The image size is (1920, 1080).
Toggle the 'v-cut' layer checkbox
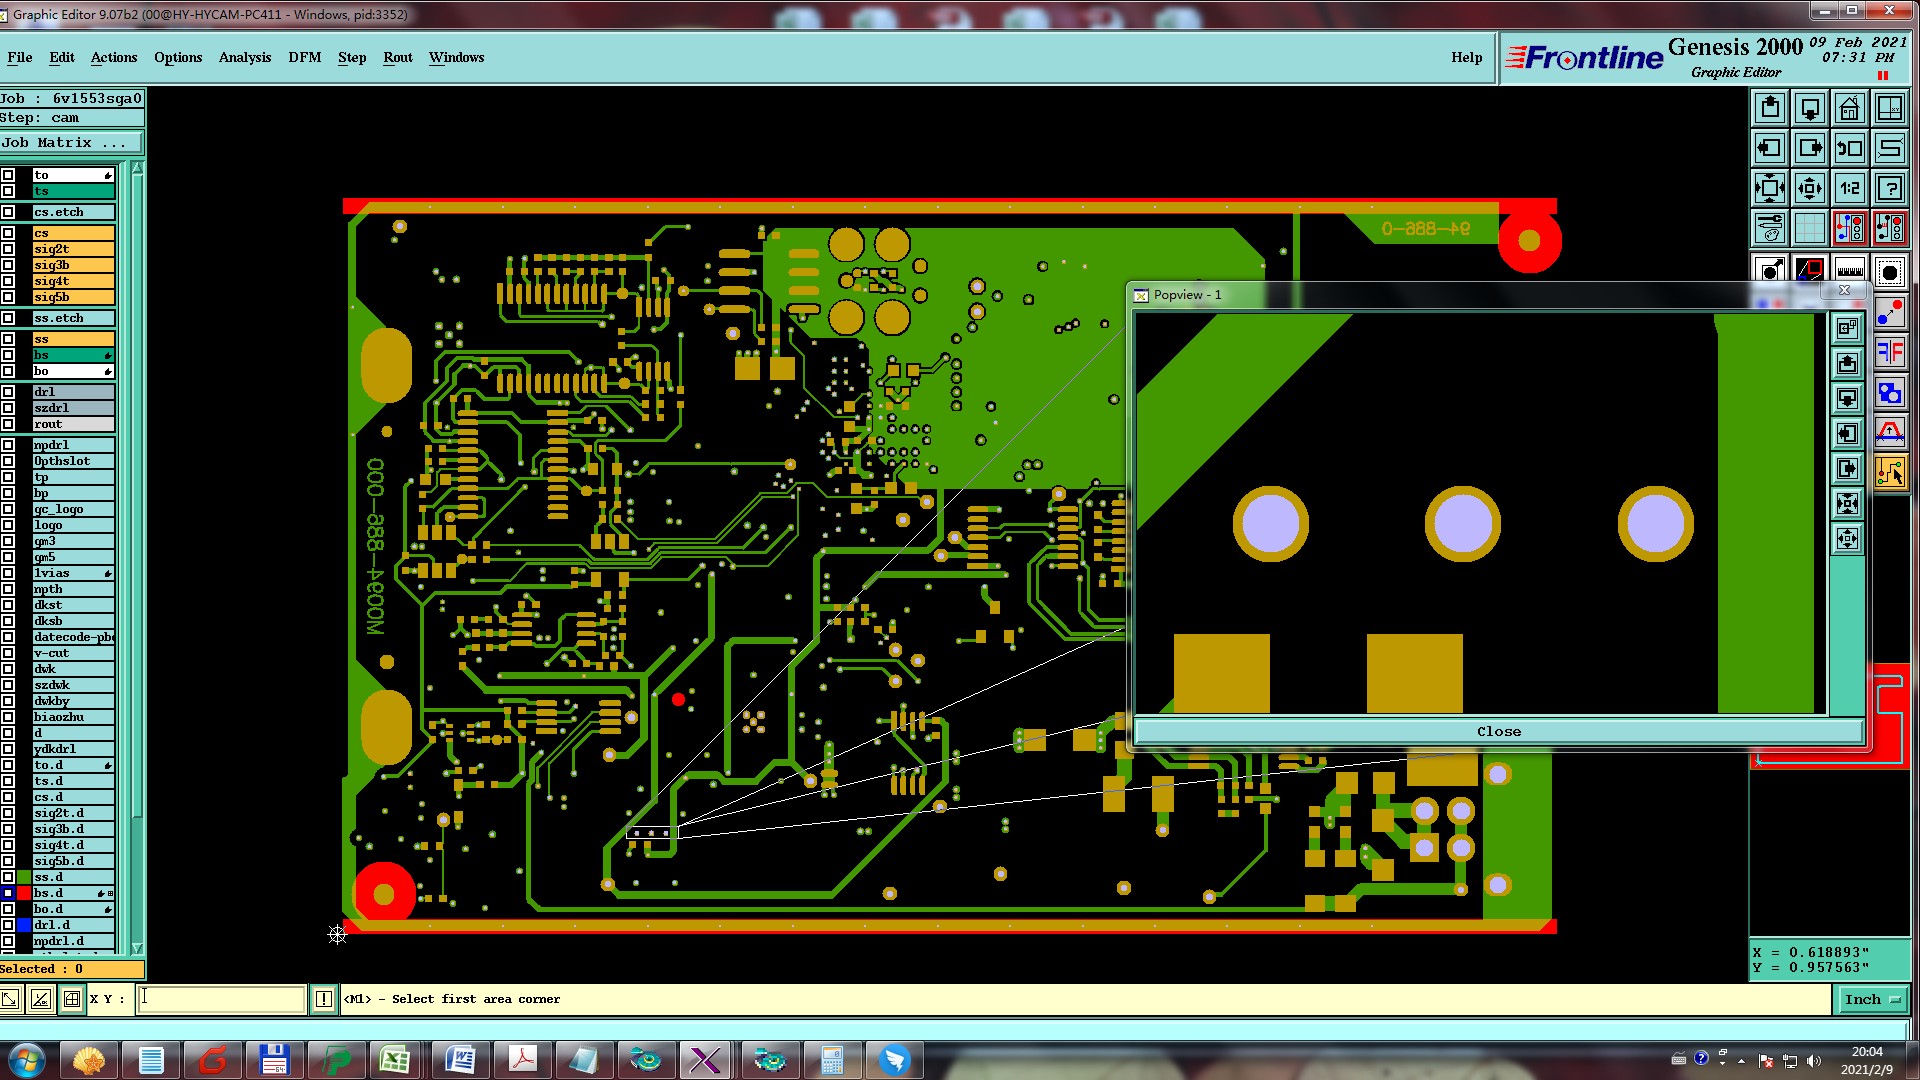[8, 653]
